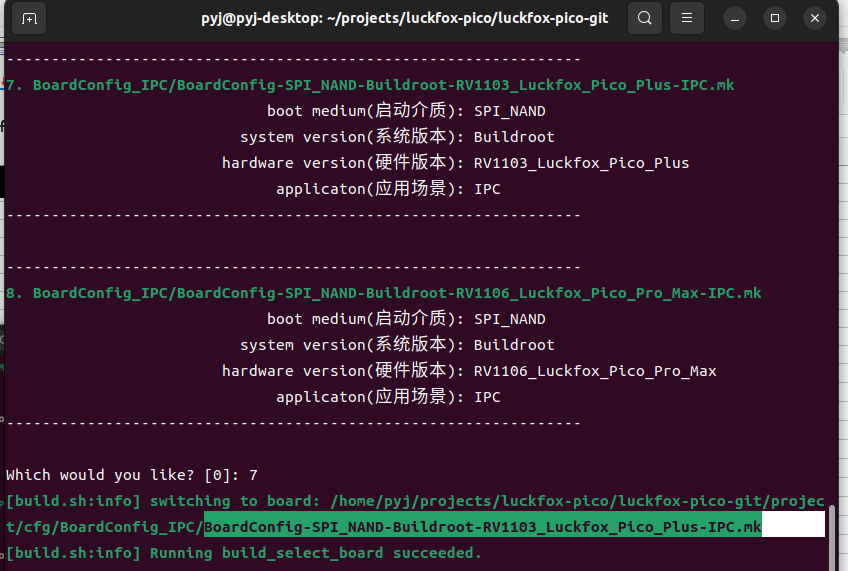
Task: Click 'boot medium' SPI_NAND line under option 8
Action: click(x=406, y=319)
